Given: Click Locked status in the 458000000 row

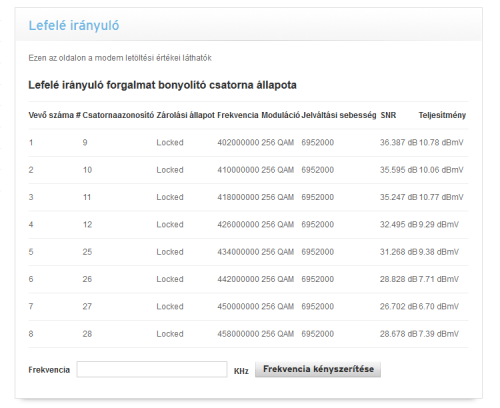Looking at the screenshot, I should (170, 334).
